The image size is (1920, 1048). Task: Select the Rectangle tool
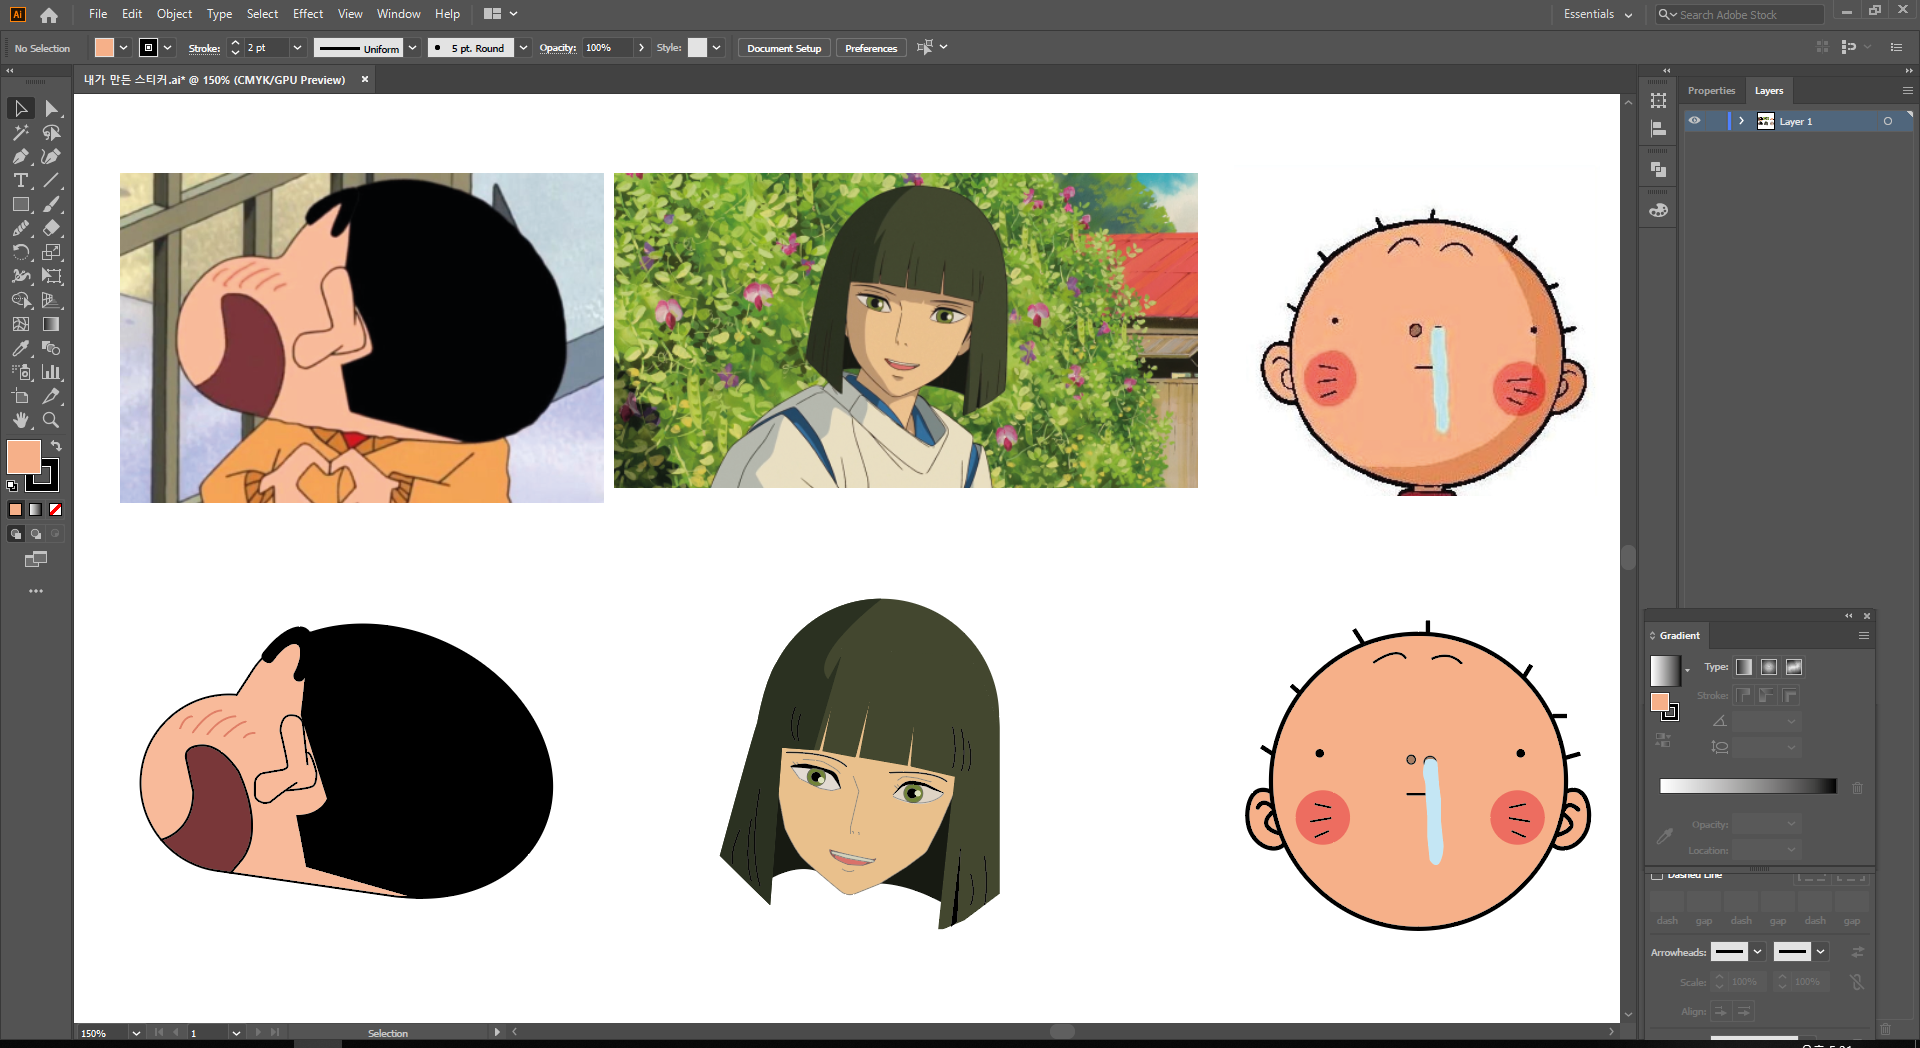tap(20, 204)
